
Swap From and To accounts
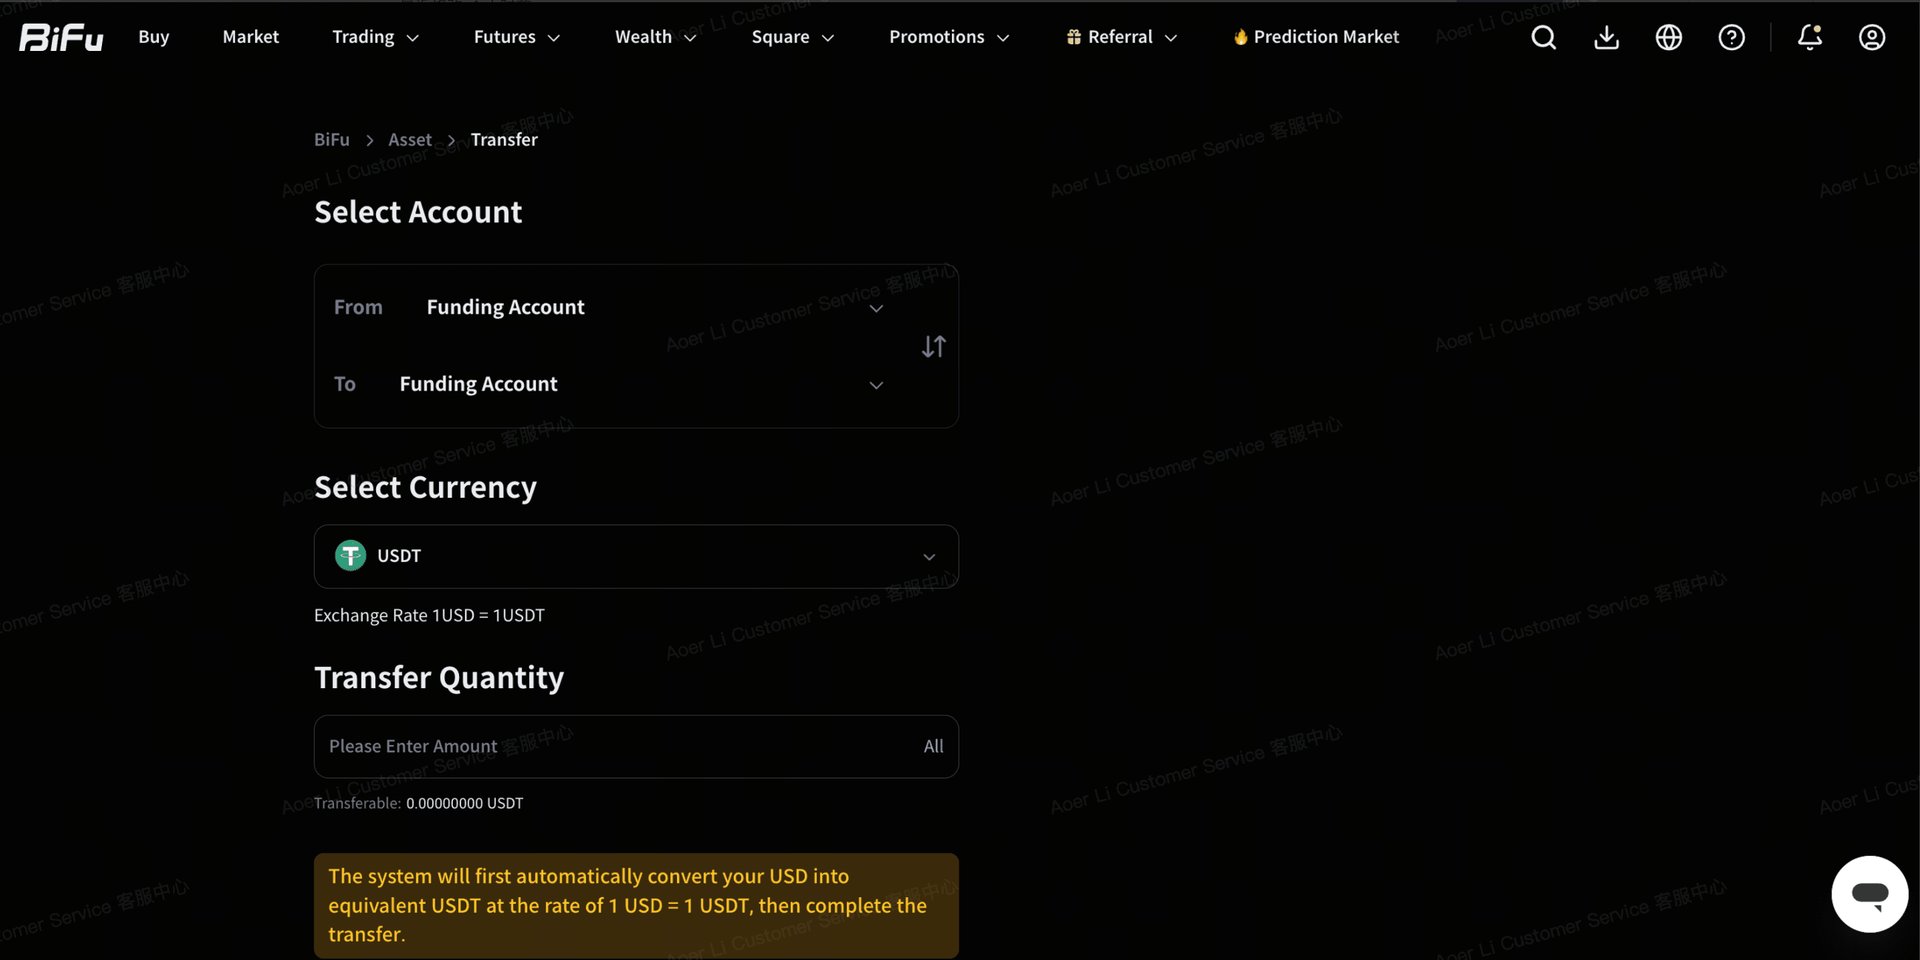tap(934, 346)
